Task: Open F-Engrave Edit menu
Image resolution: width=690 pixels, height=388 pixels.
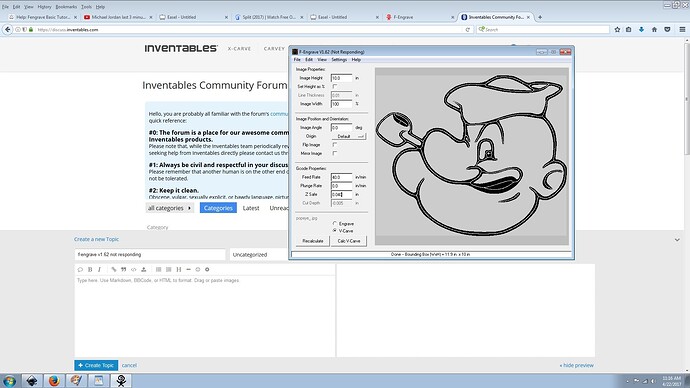Action: [309, 59]
